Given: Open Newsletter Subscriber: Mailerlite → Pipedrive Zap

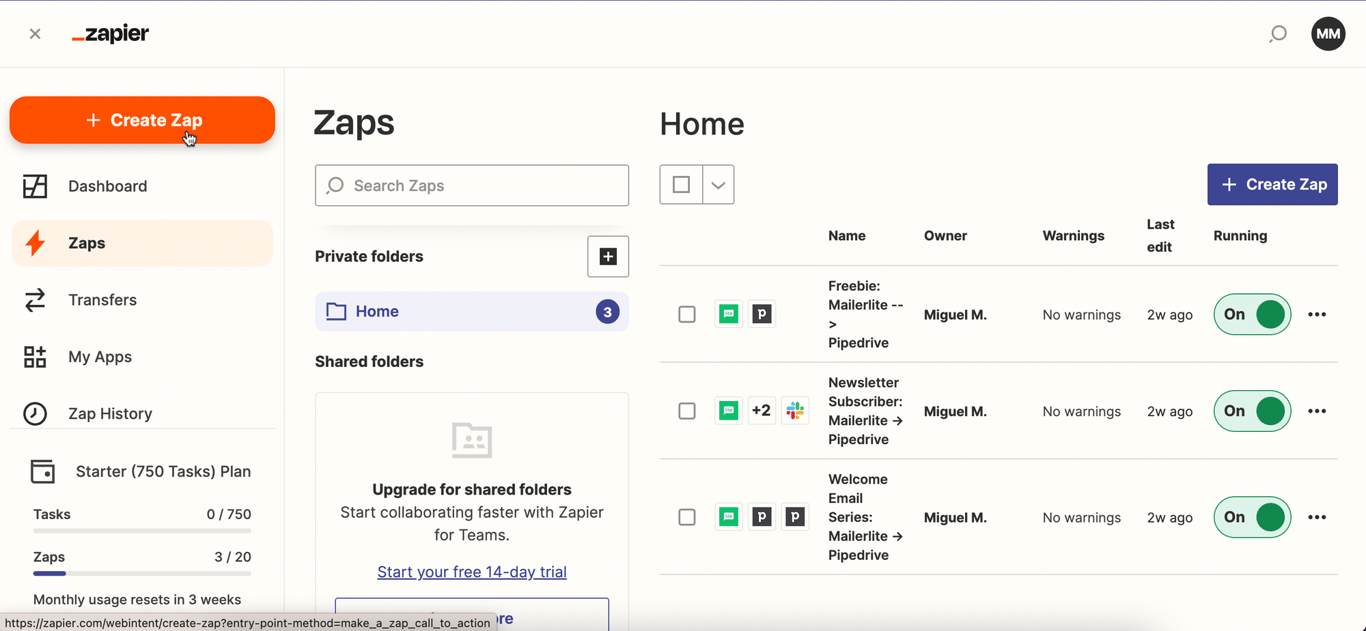Looking at the screenshot, I should [x=865, y=411].
